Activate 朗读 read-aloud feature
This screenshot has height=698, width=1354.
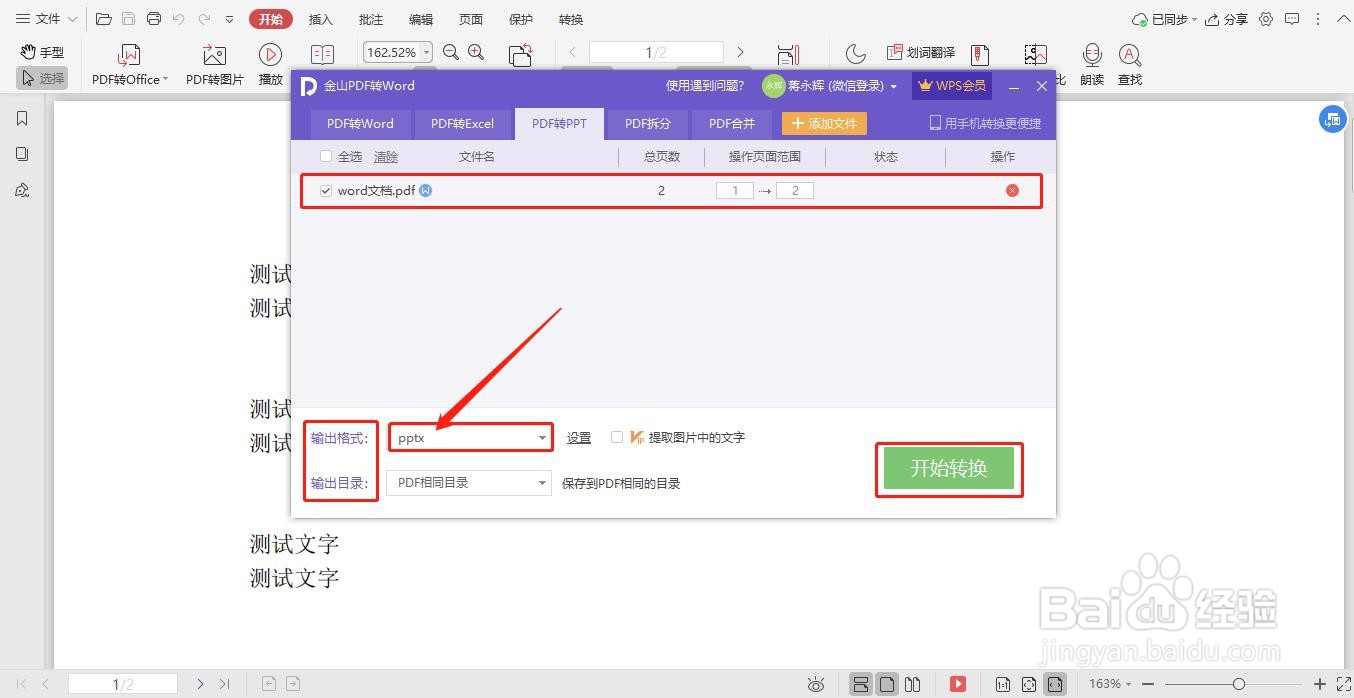click(x=1091, y=62)
